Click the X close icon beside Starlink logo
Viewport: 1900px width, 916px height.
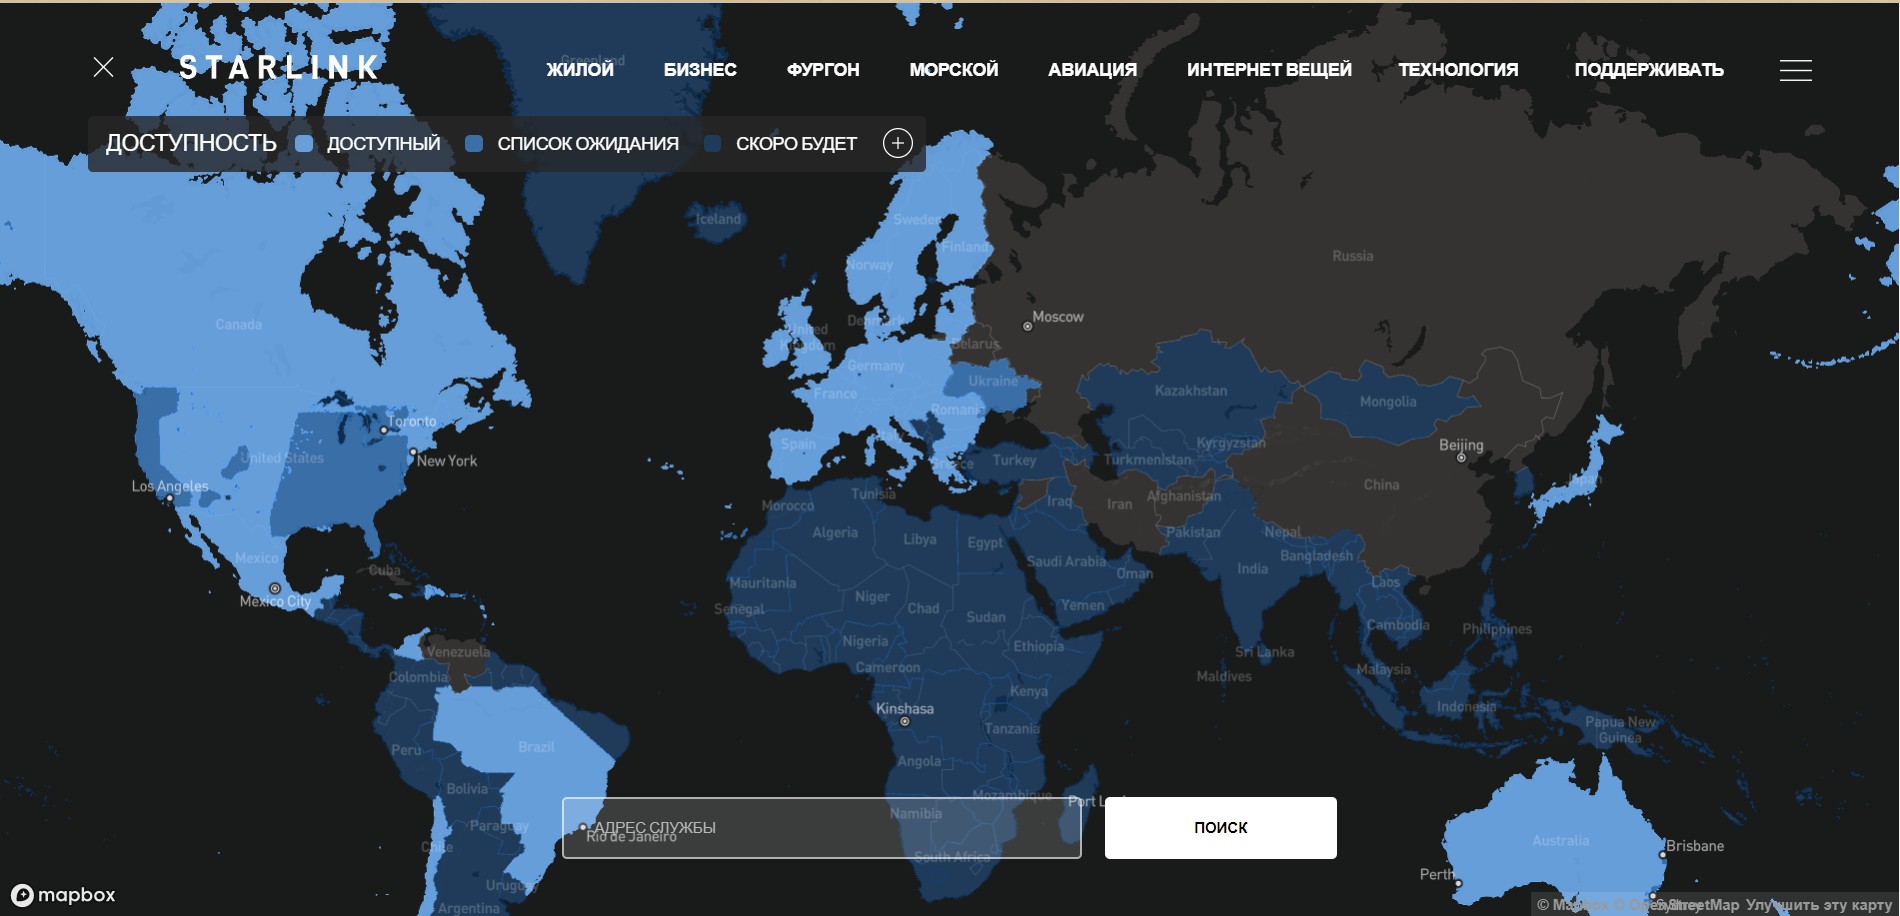pyautogui.click(x=103, y=67)
